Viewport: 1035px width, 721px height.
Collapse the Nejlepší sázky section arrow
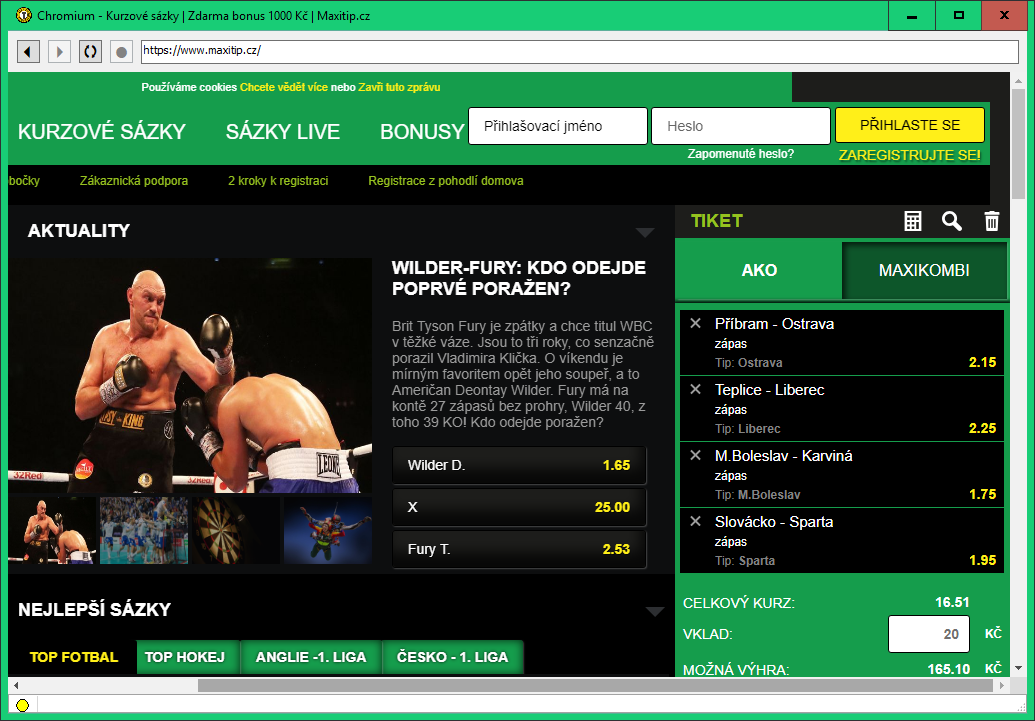[x=655, y=611]
